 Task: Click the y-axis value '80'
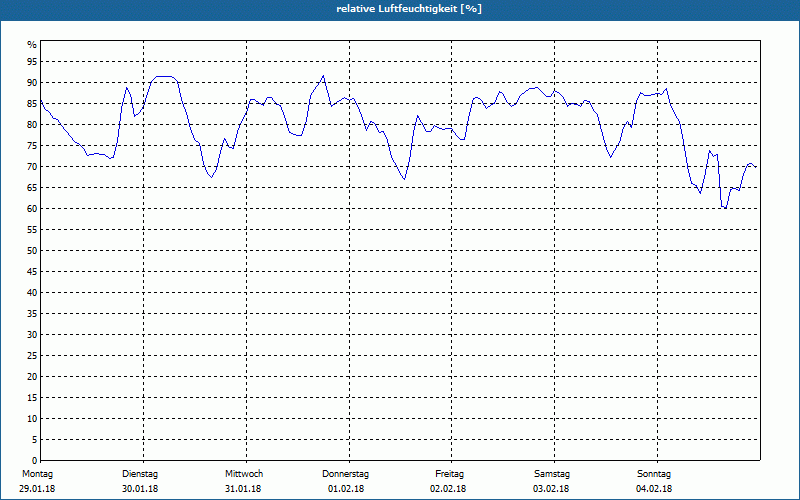point(32,124)
